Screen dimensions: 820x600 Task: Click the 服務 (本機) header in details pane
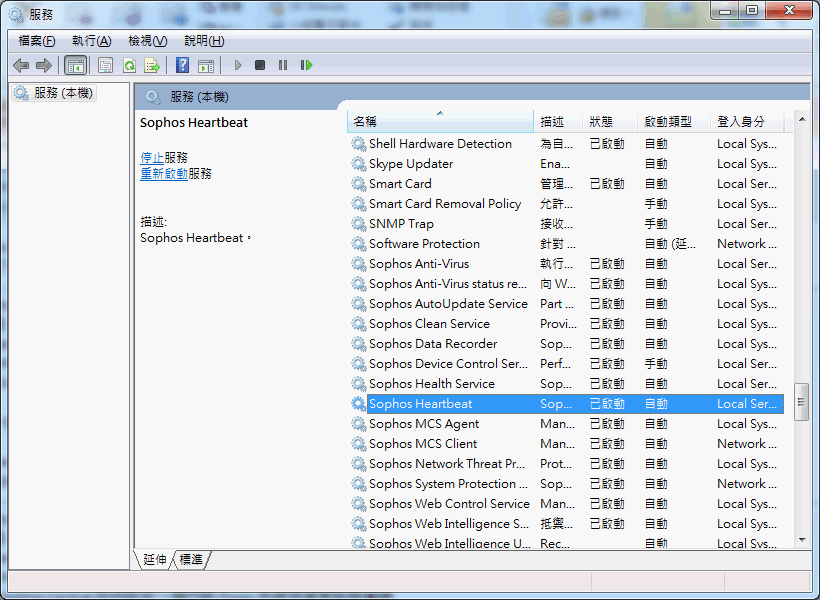click(199, 97)
